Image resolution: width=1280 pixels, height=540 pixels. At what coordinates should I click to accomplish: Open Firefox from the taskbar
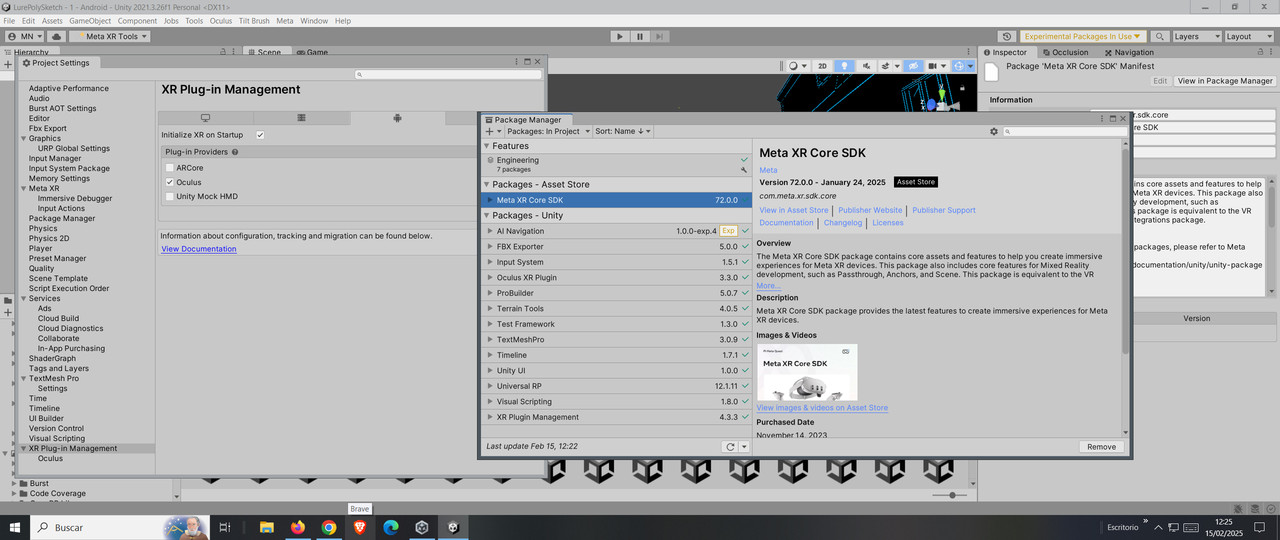pyautogui.click(x=298, y=527)
